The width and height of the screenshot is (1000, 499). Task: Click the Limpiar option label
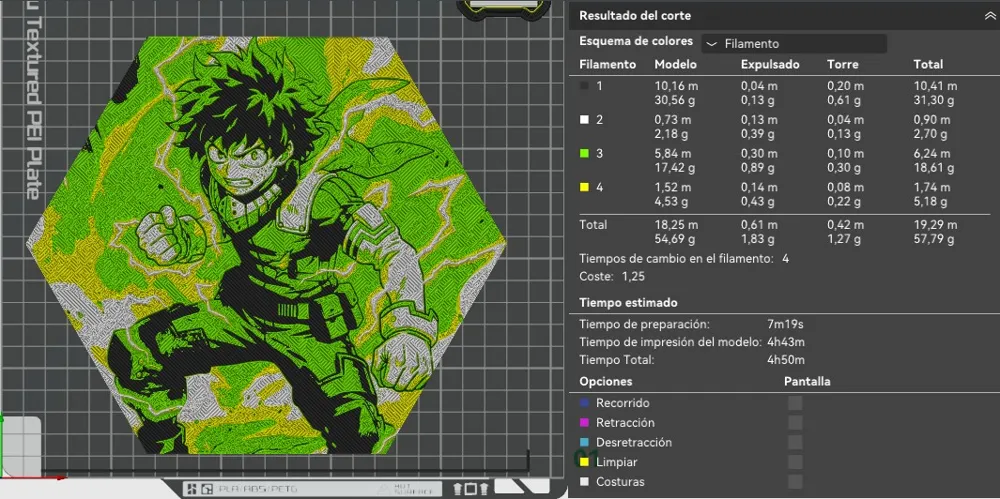click(x=617, y=462)
